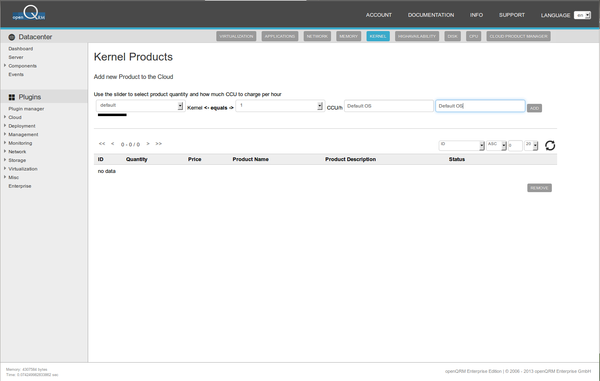
Task: Click the product name input field
Action: (389, 106)
